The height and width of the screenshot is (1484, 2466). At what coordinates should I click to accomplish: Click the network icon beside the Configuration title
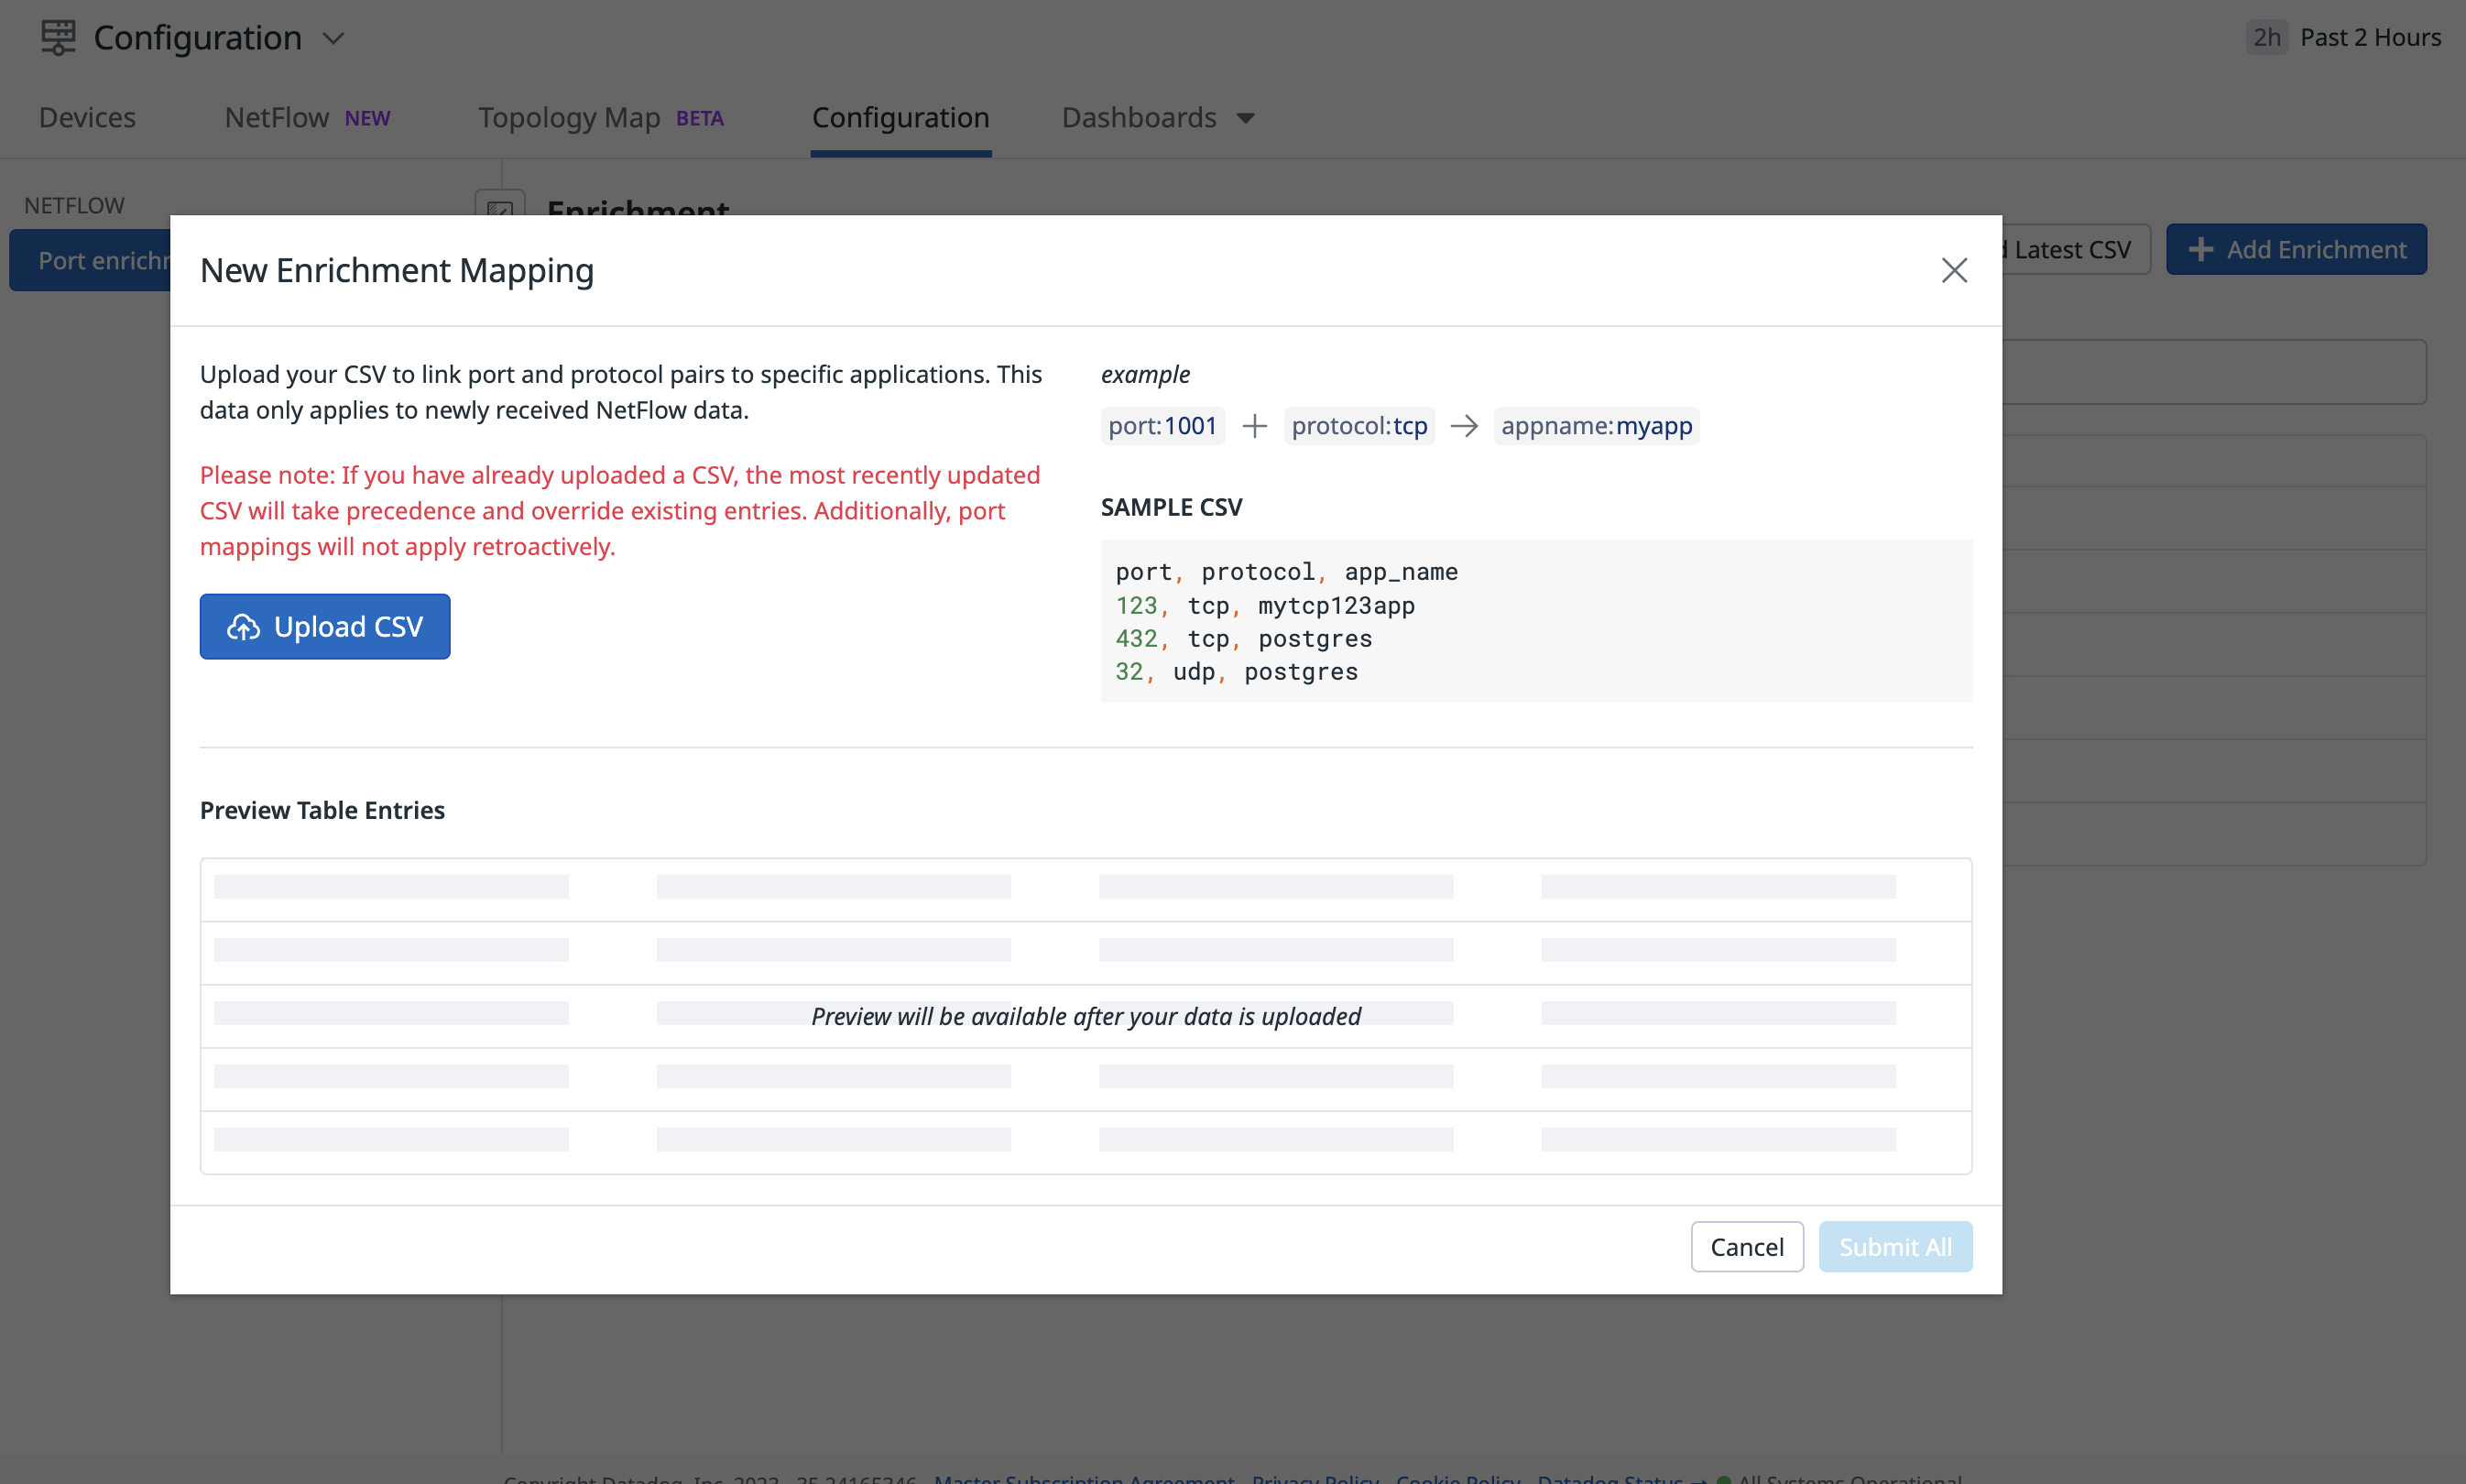(57, 37)
